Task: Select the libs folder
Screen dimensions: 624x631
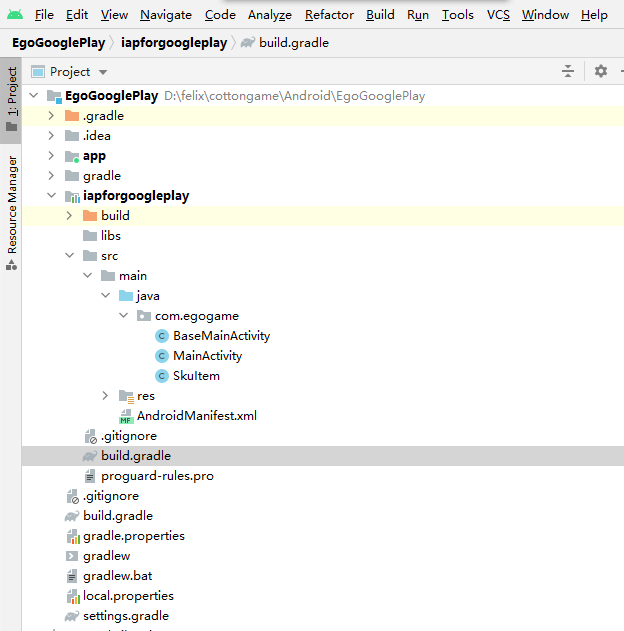Action: pos(101,235)
